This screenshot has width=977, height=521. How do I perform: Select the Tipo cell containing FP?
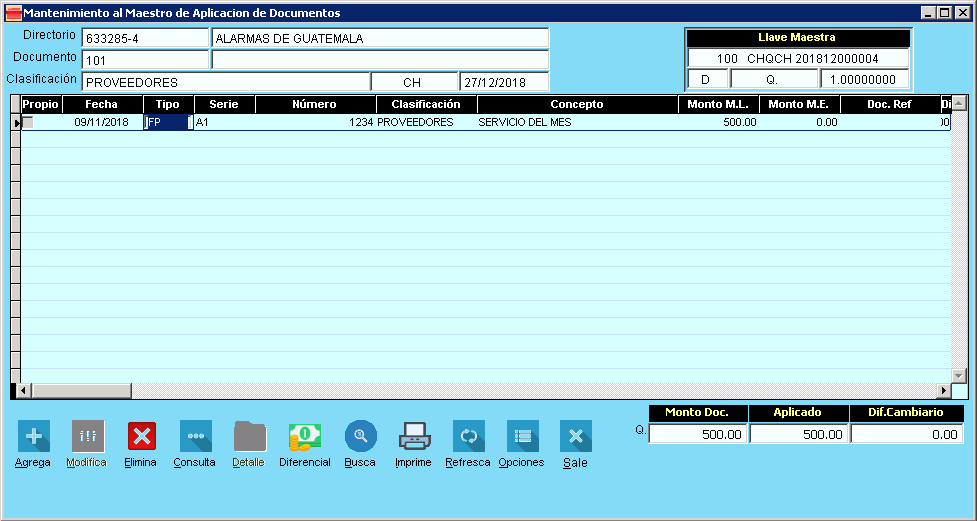(168, 122)
